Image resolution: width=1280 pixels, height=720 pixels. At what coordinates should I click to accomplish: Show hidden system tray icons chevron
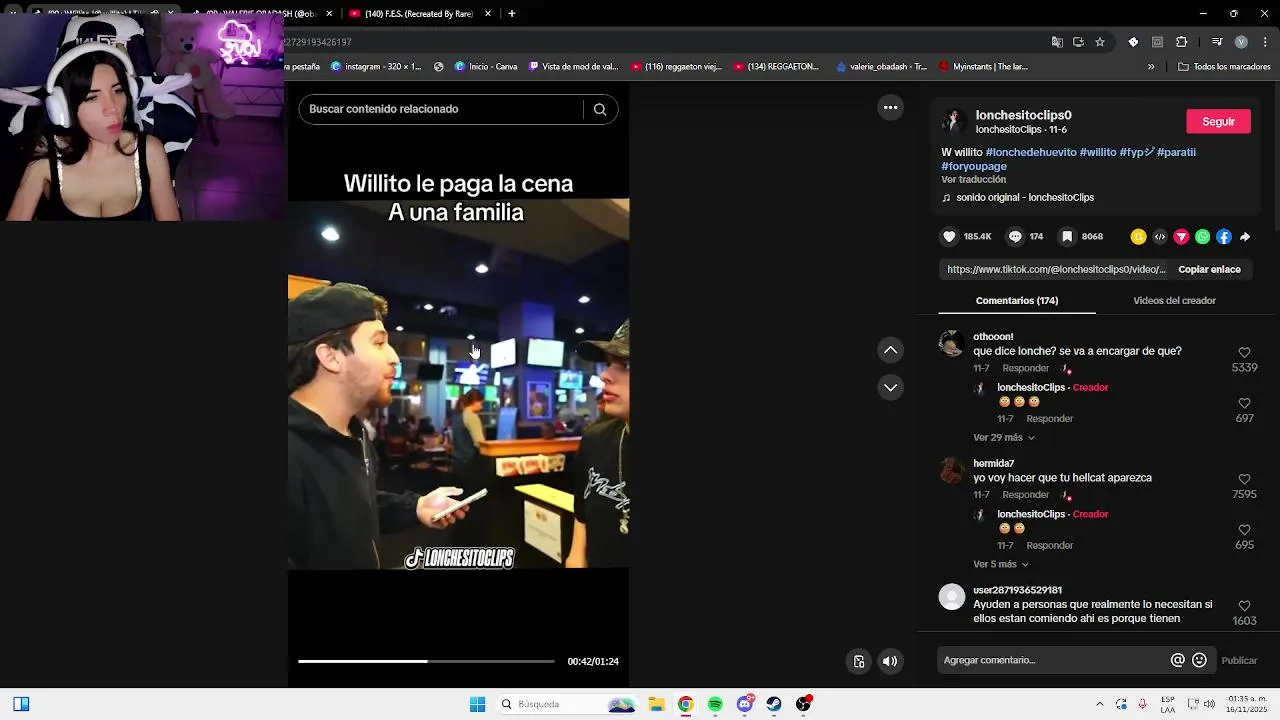coord(1099,704)
